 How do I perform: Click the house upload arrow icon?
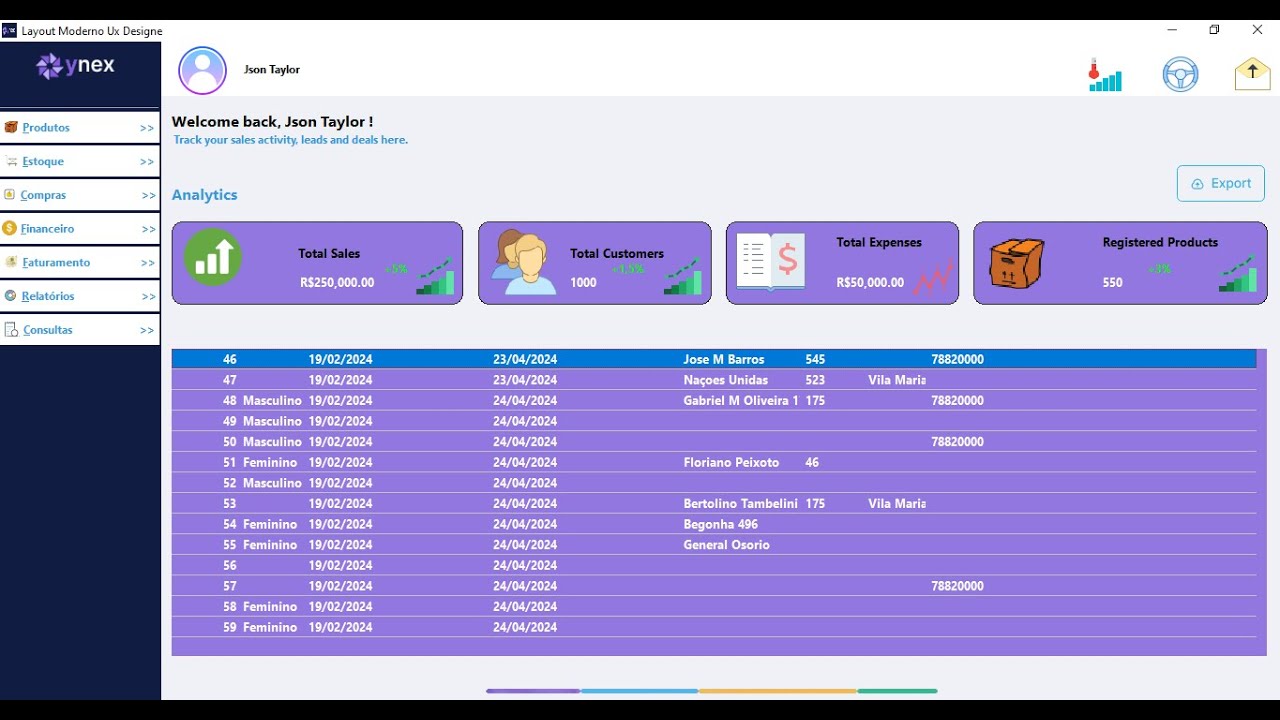1252,74
